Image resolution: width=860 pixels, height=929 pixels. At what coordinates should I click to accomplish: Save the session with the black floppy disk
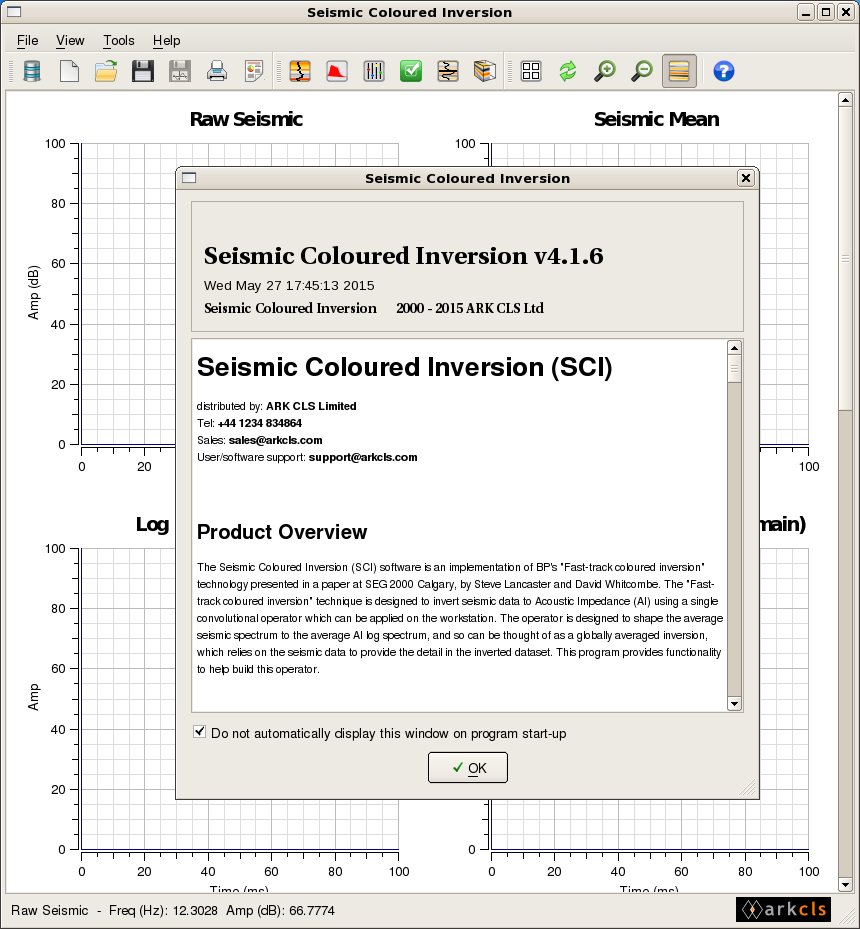point(143,71)
